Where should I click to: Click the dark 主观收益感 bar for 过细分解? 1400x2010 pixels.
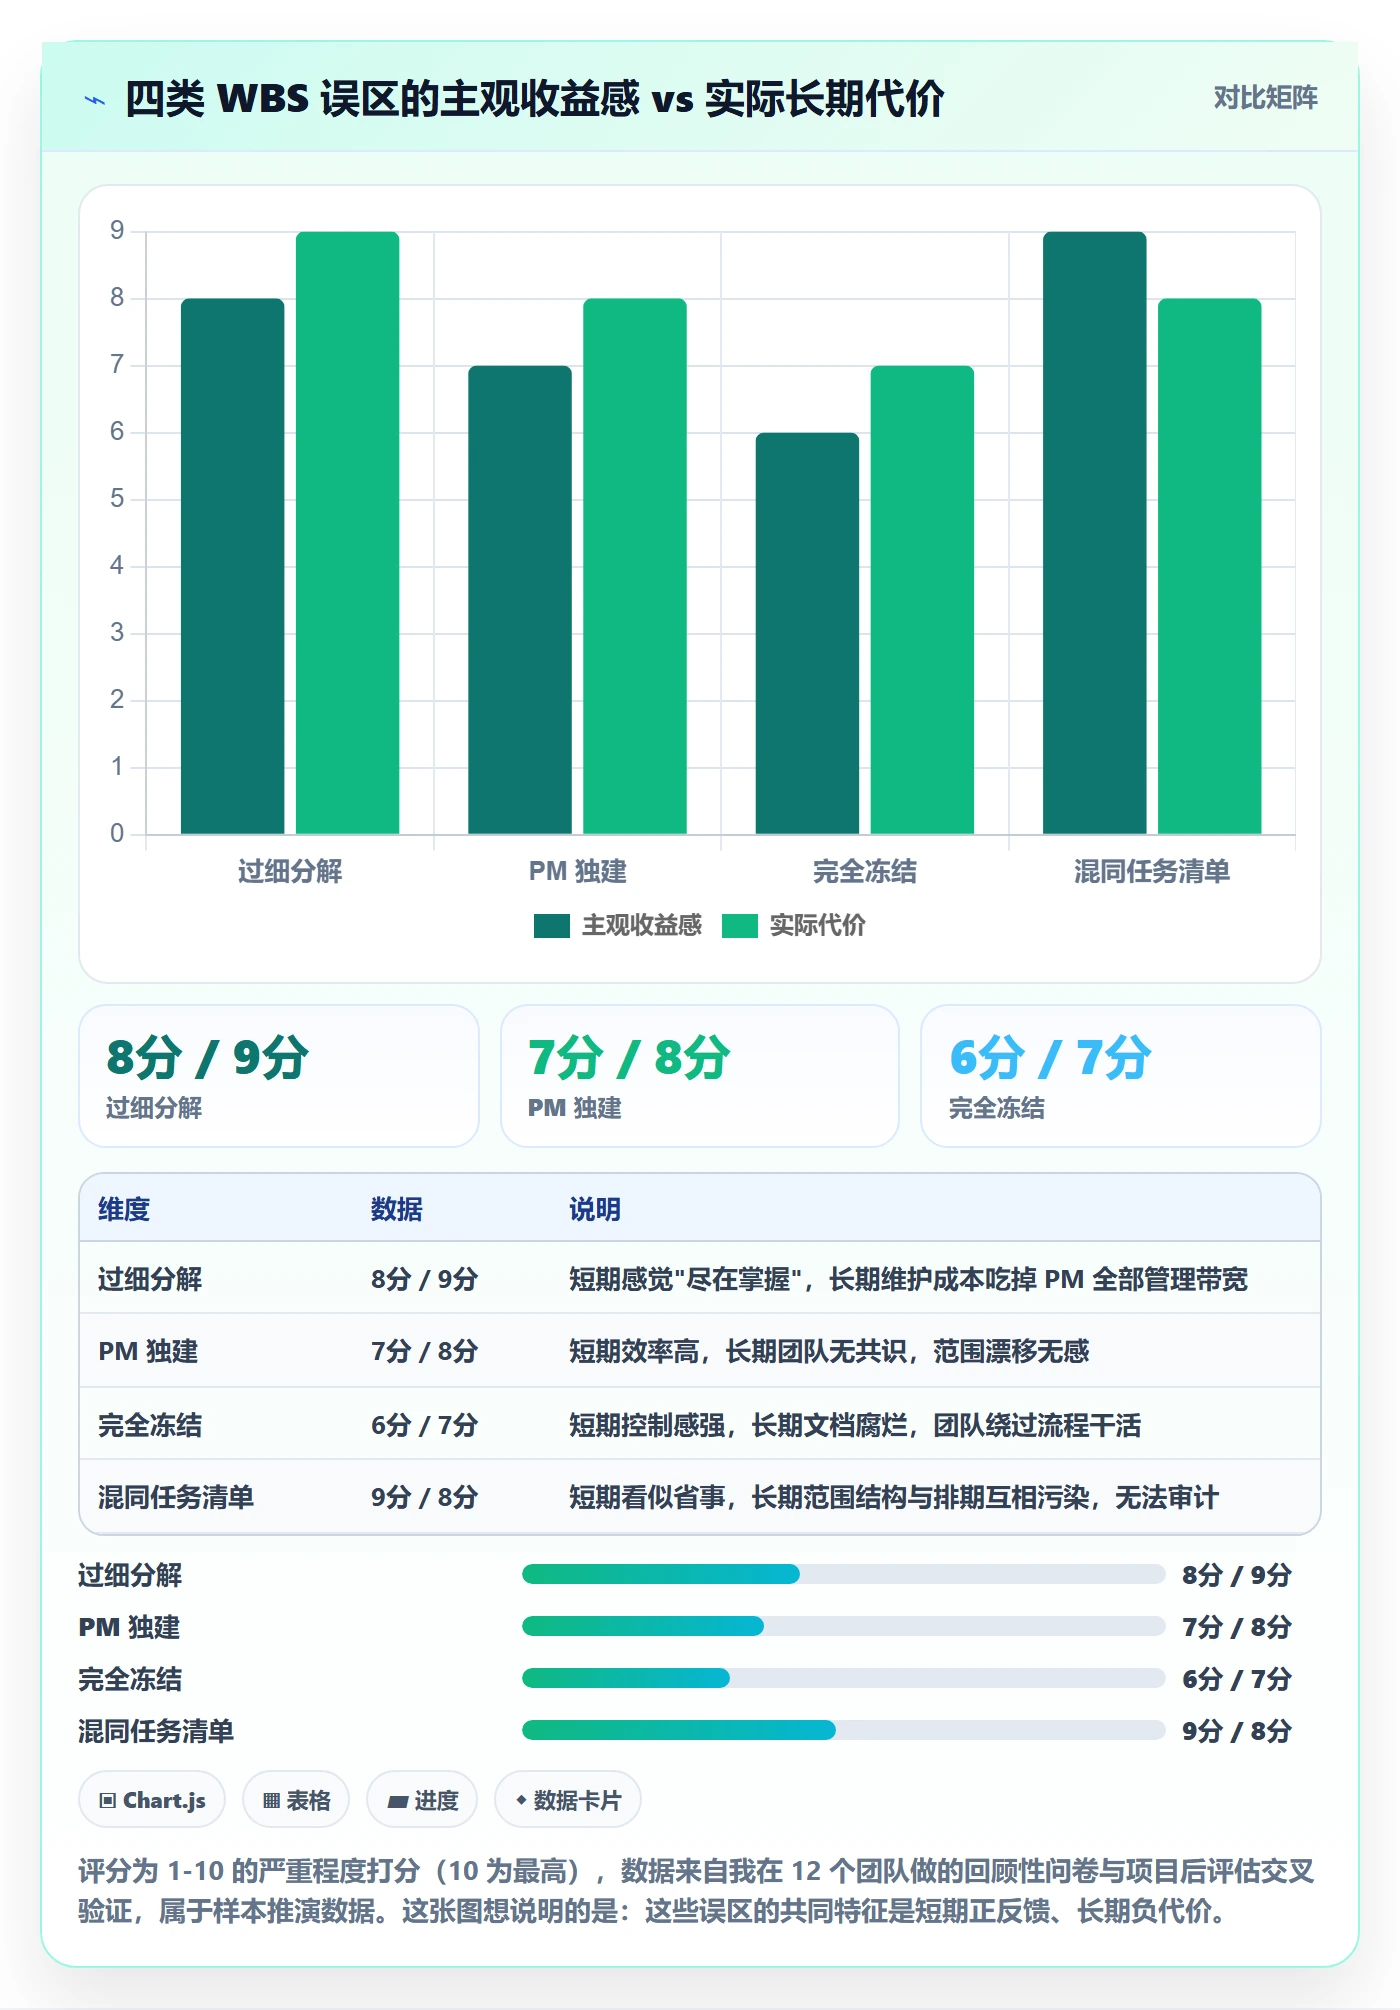pos(232,566)
